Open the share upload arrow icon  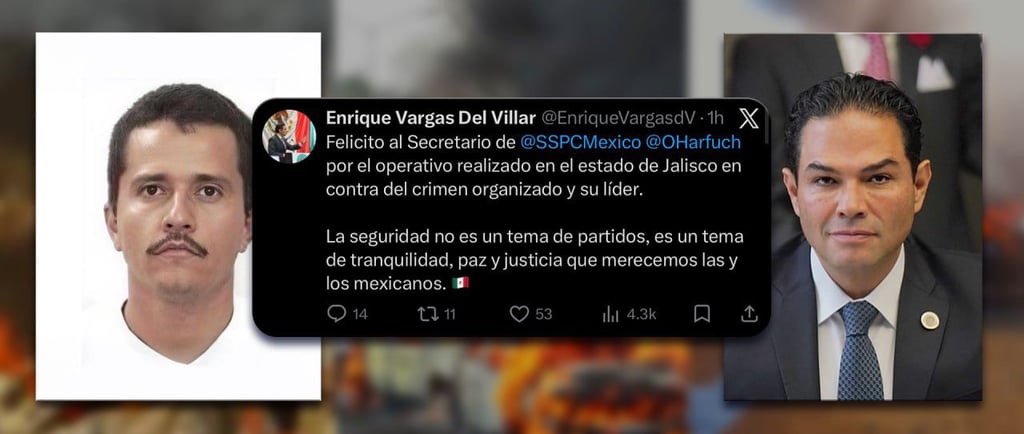pyautogui.click(x=748, y=314)
